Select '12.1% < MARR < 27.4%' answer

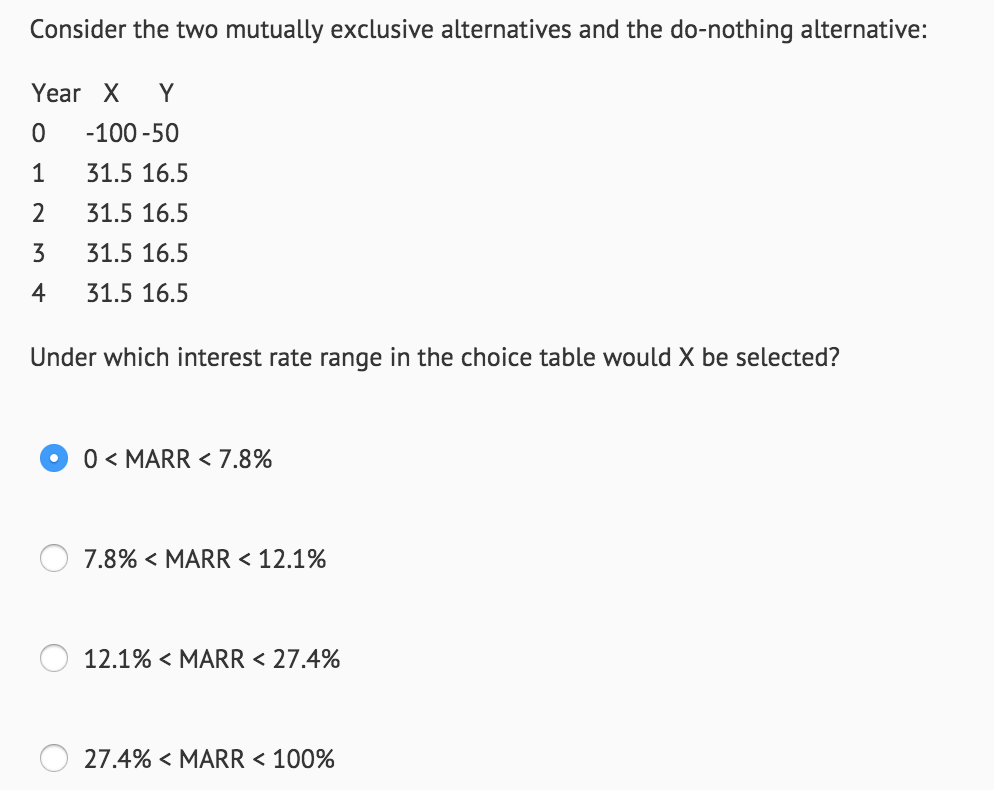54,658
